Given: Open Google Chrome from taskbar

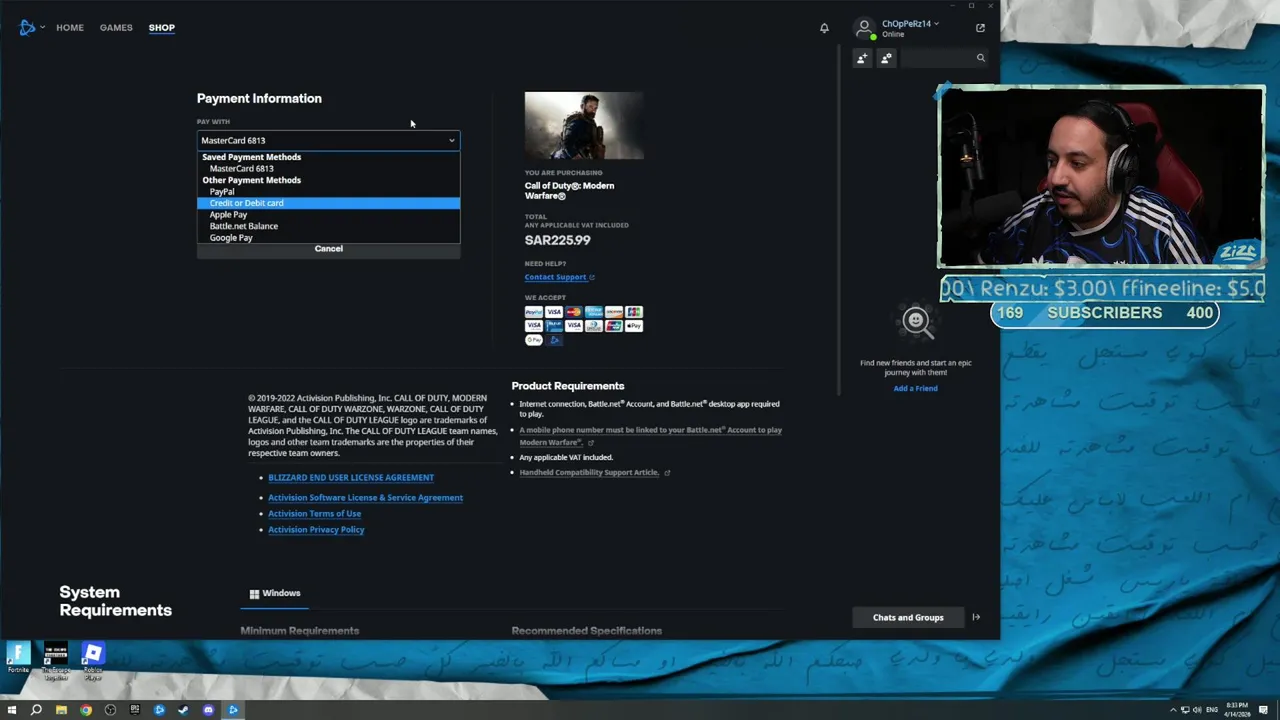Looking at the screenshot, I should [x=86, y=710].
